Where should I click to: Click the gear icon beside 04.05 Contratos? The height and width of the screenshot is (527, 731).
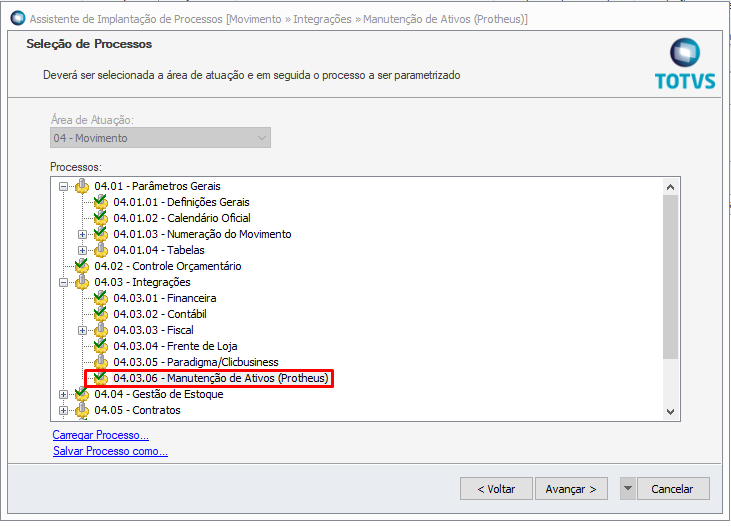point(82,409)
